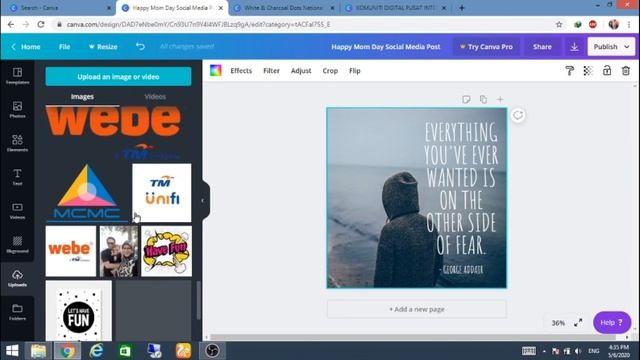Open the Publish dropdown
Image resolution: width=640 pixels, height=360 pixels.
click(611, 47)
